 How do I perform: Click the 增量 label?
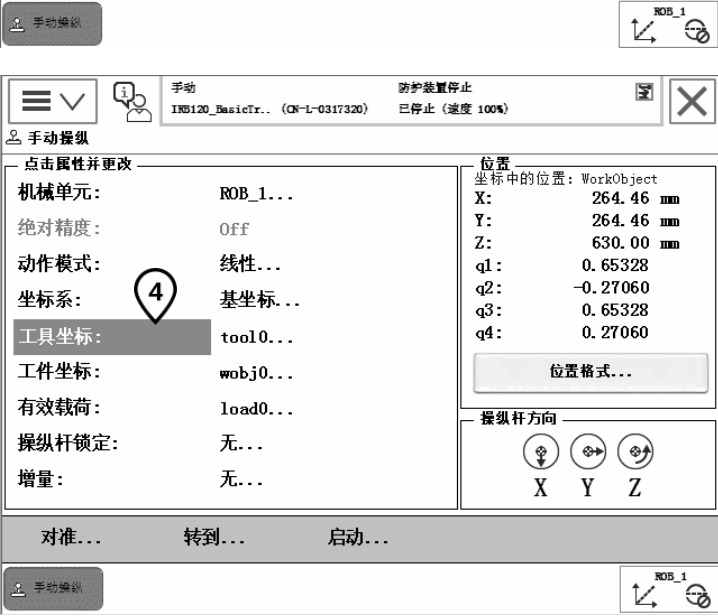tap(40, 479)
